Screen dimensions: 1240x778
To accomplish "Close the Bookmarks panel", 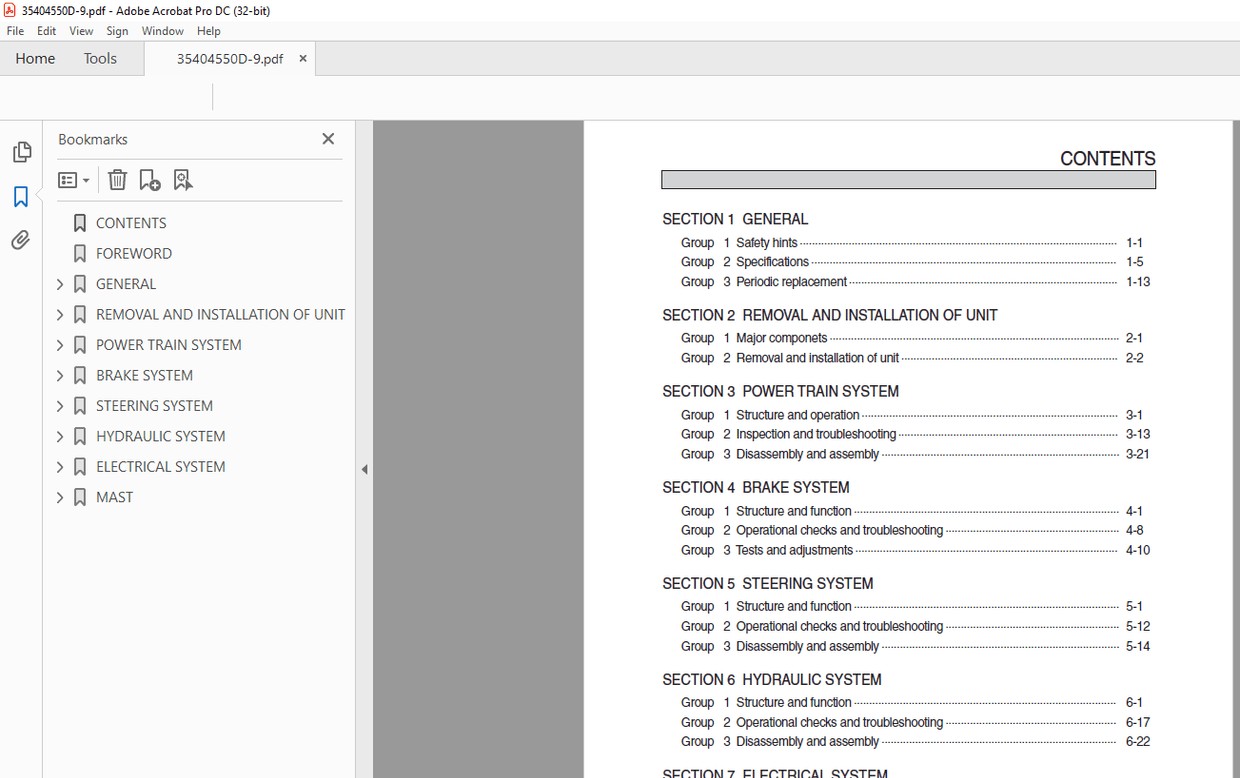I will coord(328,138).
